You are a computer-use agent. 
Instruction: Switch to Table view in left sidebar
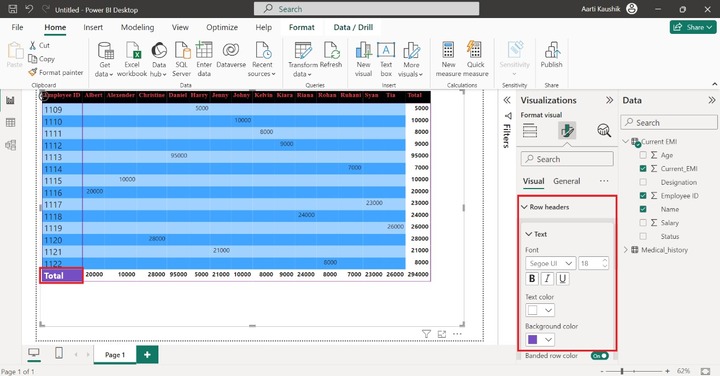[10, 123]
